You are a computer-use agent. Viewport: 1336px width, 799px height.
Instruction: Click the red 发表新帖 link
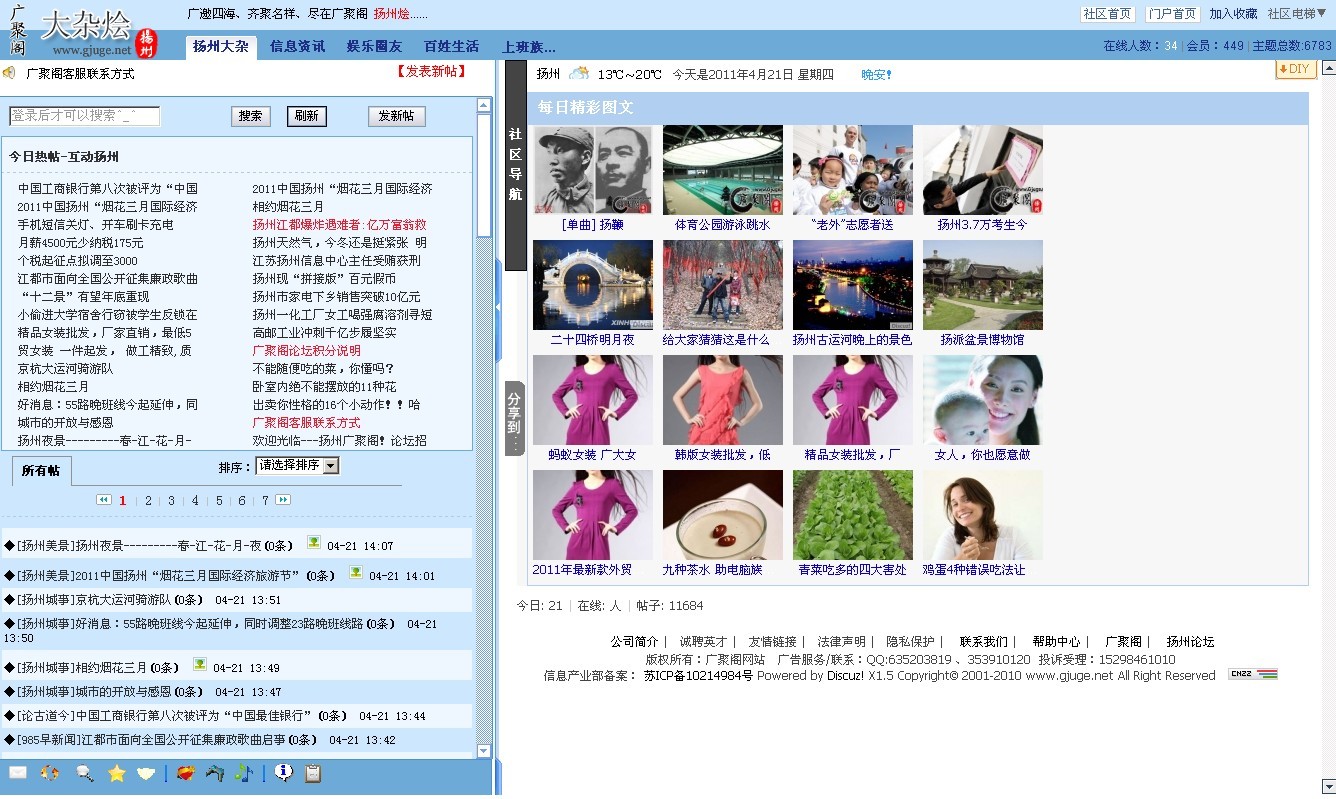(431, 72)
